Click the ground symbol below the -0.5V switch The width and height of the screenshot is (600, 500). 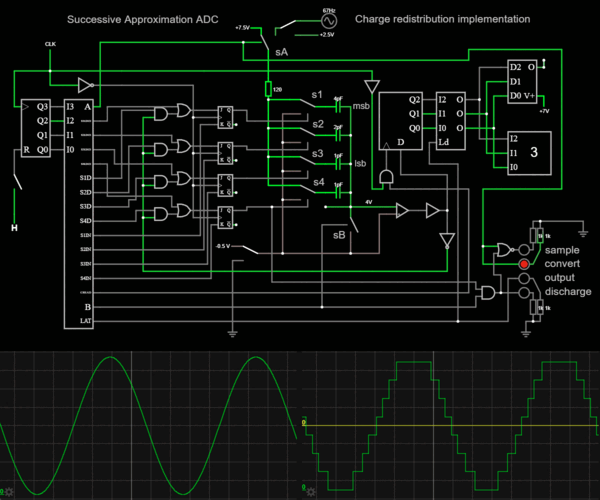pyautogui.click(x=232, y=333)
